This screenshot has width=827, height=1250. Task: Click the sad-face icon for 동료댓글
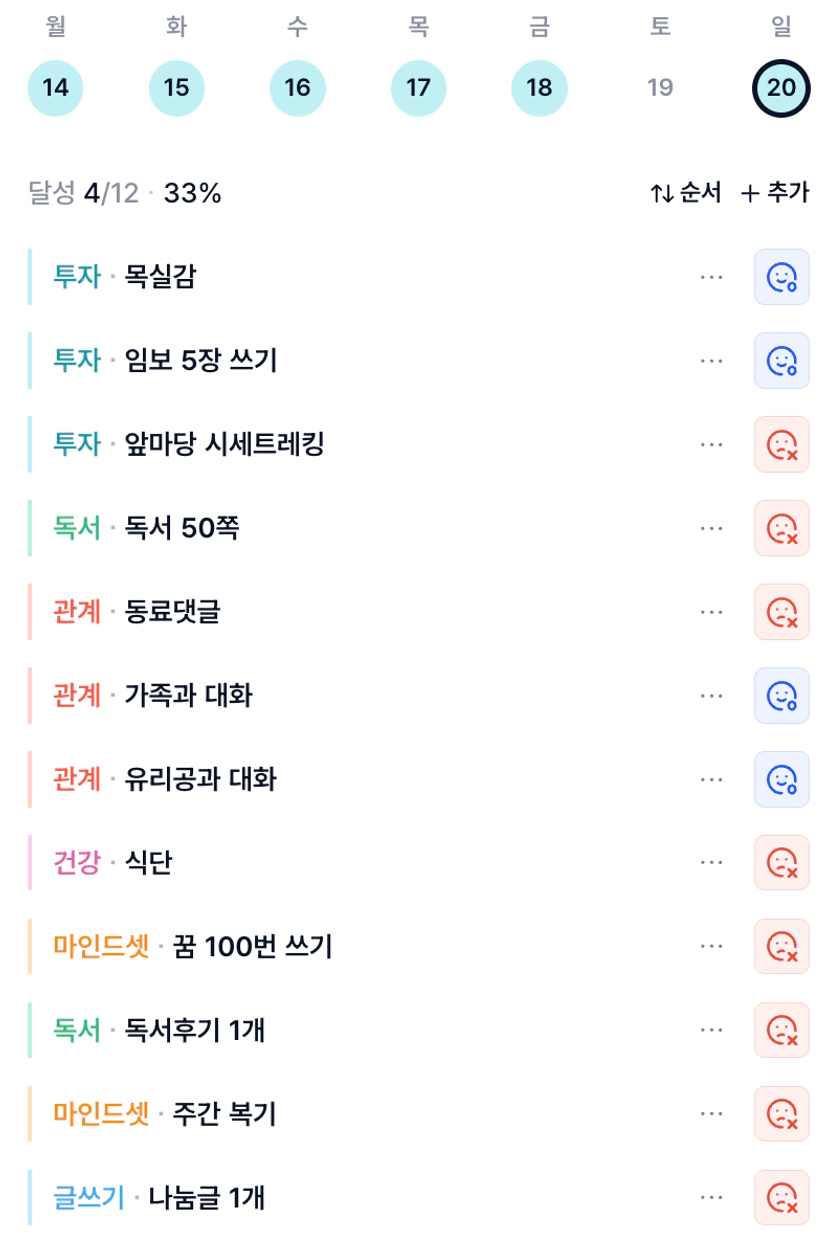click(x=781, y=611)
